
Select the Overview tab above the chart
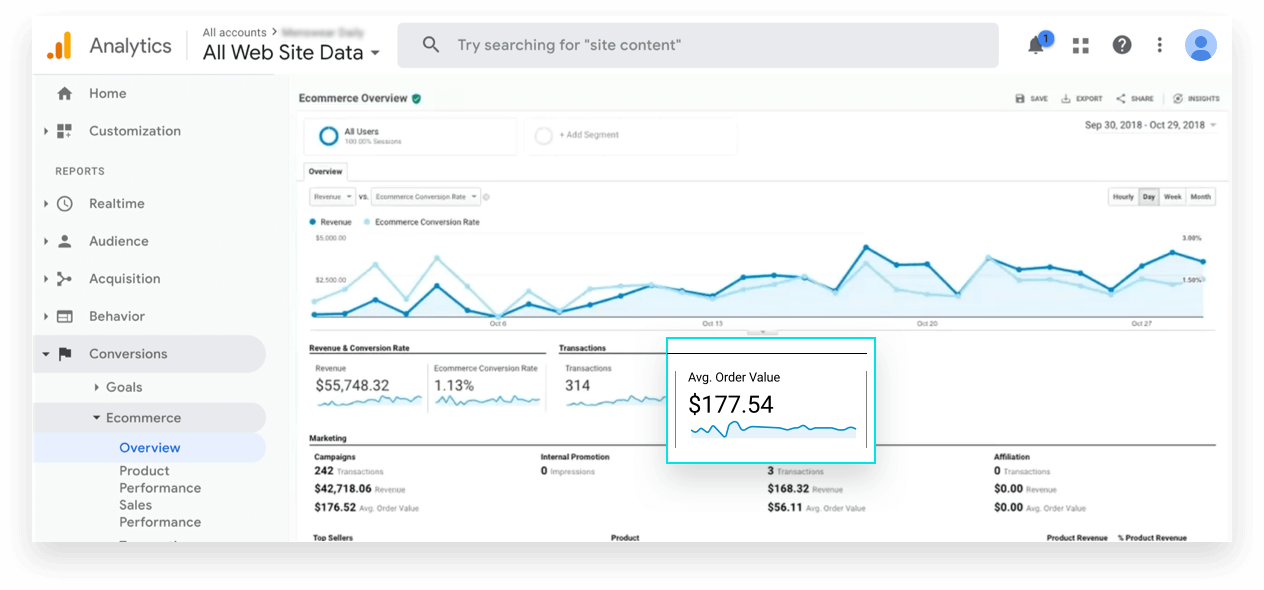click(x=325, y=170)
